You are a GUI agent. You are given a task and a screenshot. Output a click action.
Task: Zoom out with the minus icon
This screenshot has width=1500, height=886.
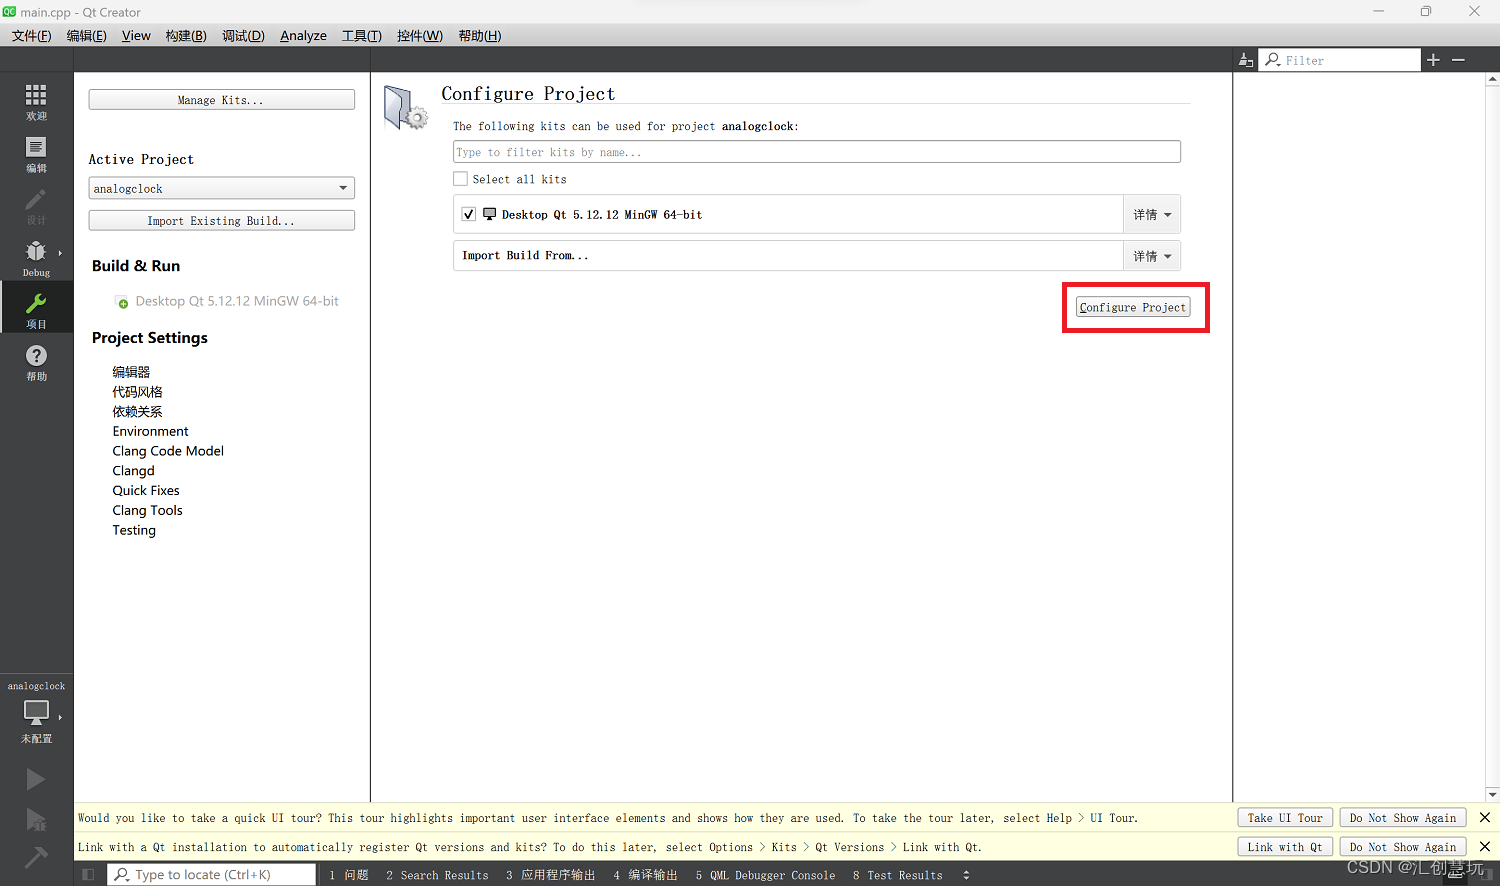point(1458,60)
